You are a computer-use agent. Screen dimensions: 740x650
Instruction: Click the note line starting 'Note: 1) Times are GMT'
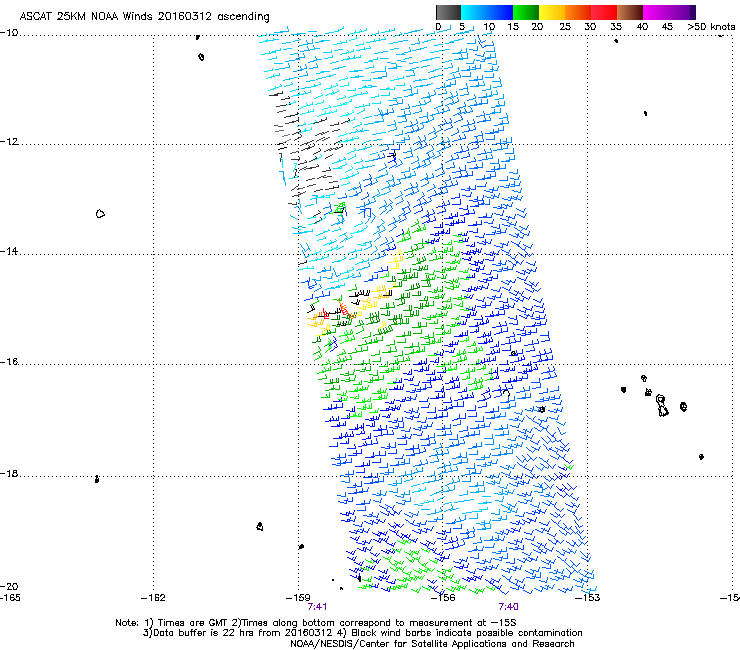[x=316, y=623]
